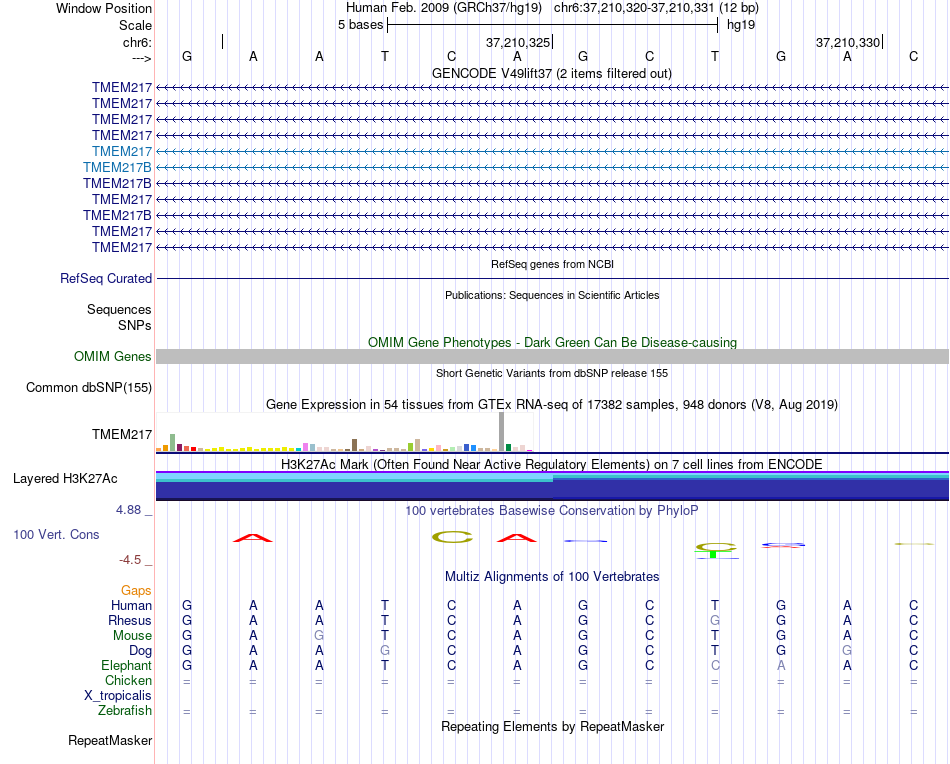Screen dimensions: 950x764
Task: Open 'Repeating Elements by RepeatMasker' track title
Action: pos(552,726)
